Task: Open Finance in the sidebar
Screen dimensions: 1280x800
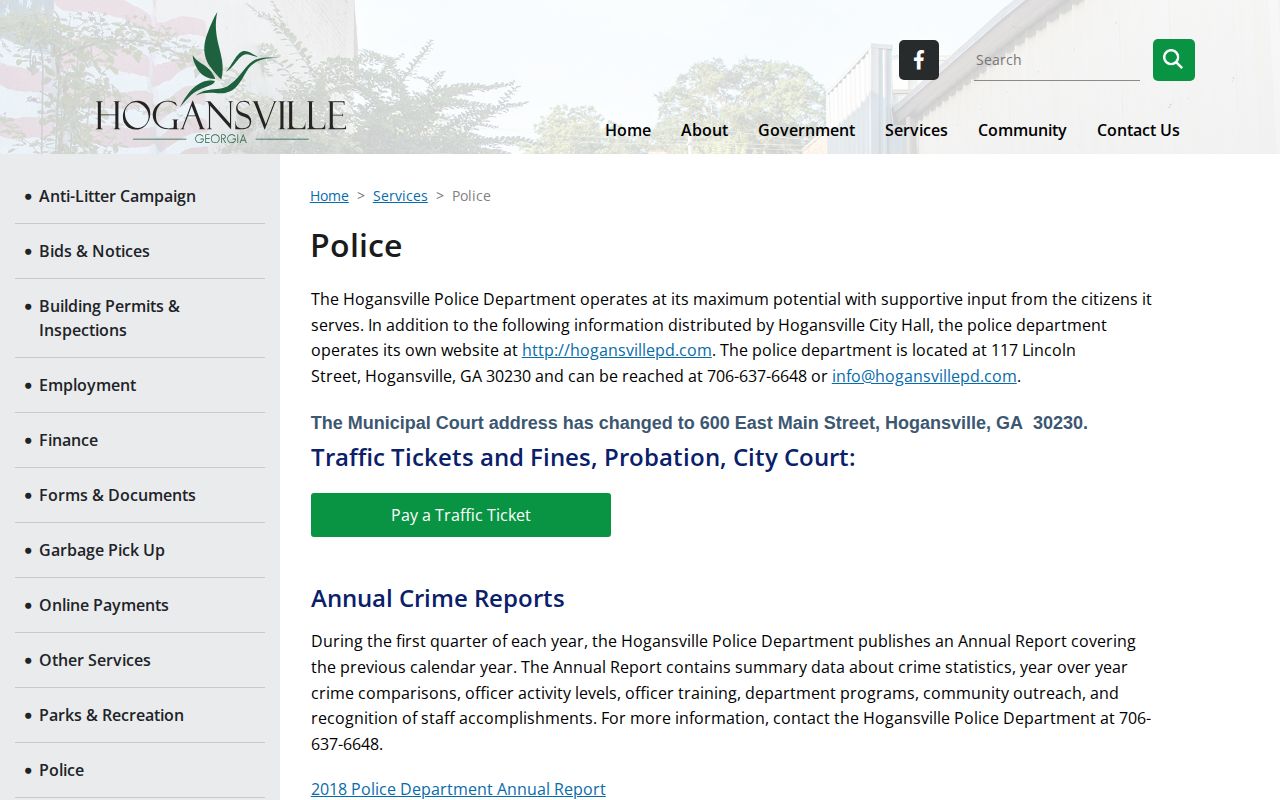Action: tap(68, 440)
